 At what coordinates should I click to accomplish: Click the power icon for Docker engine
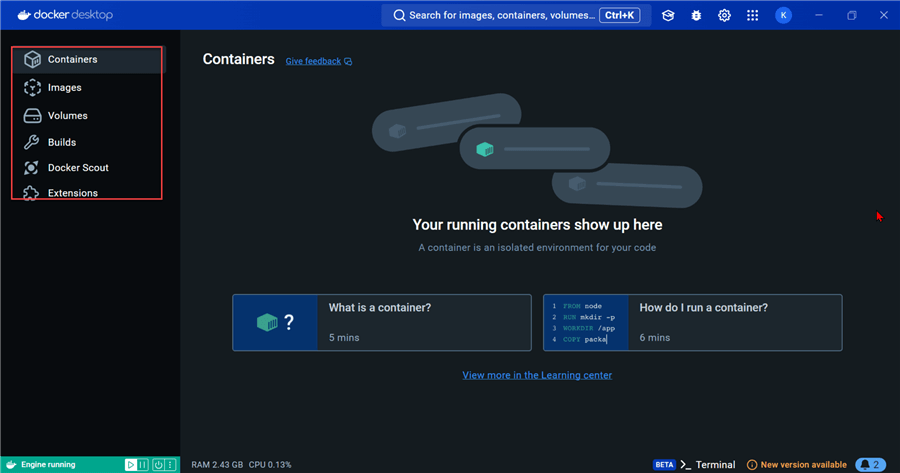click(x=158, y=465)
